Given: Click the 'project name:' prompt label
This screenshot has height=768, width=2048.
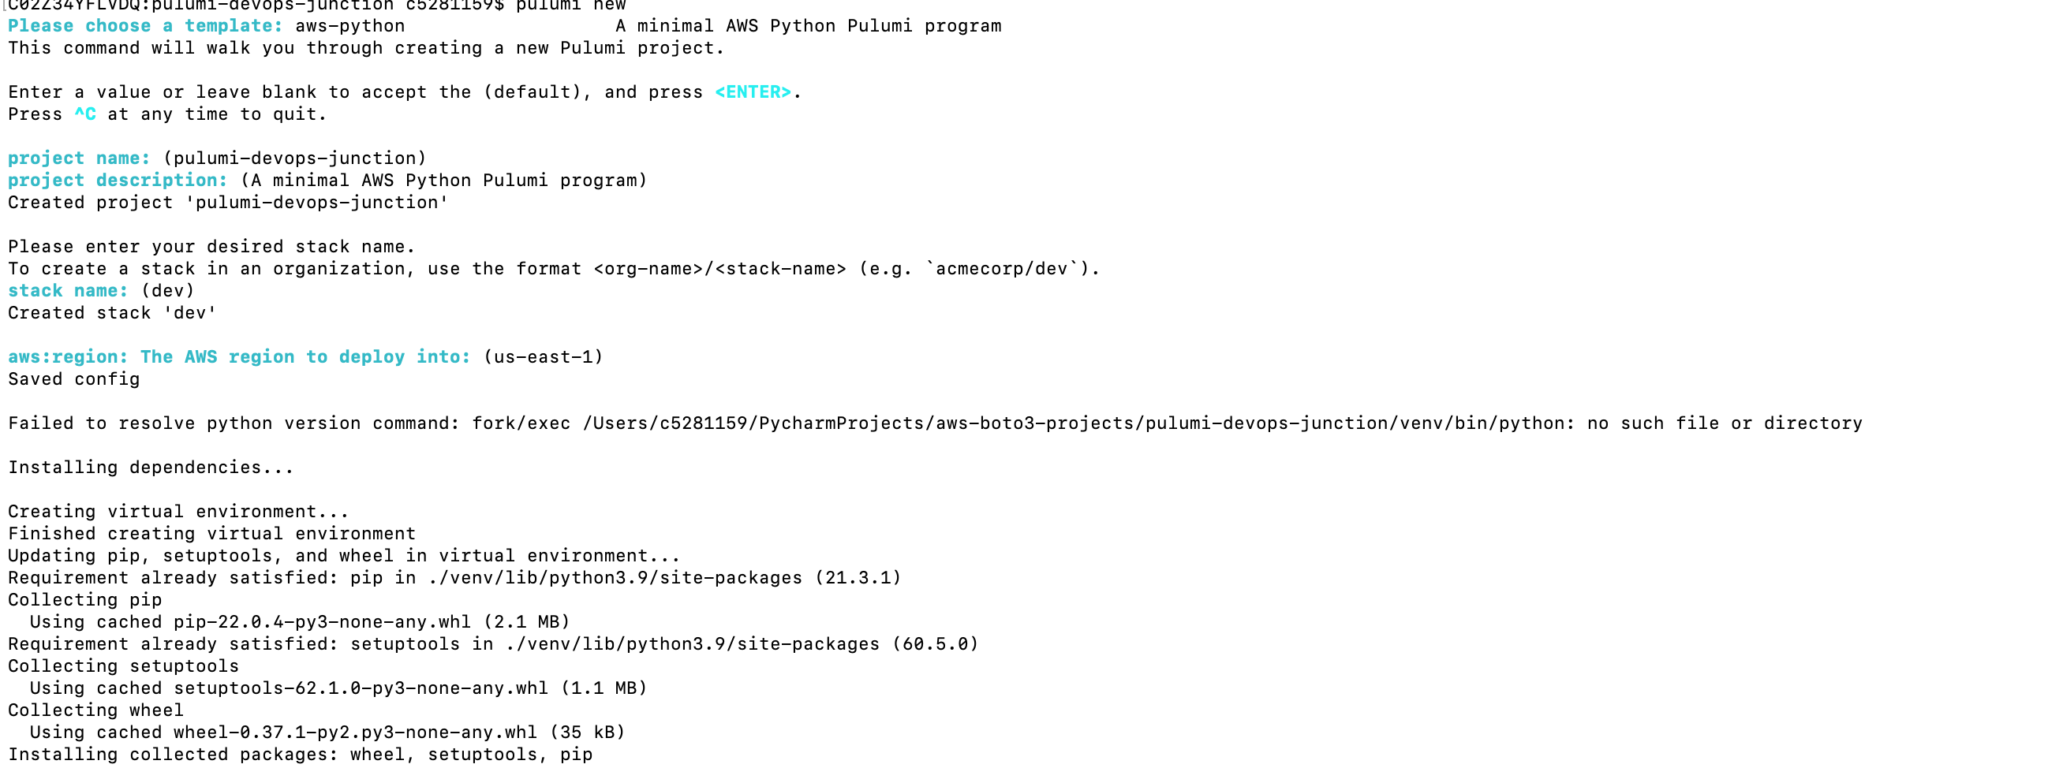Looking at the screenshot, I should pyautogui.click(x=79, y=158).
